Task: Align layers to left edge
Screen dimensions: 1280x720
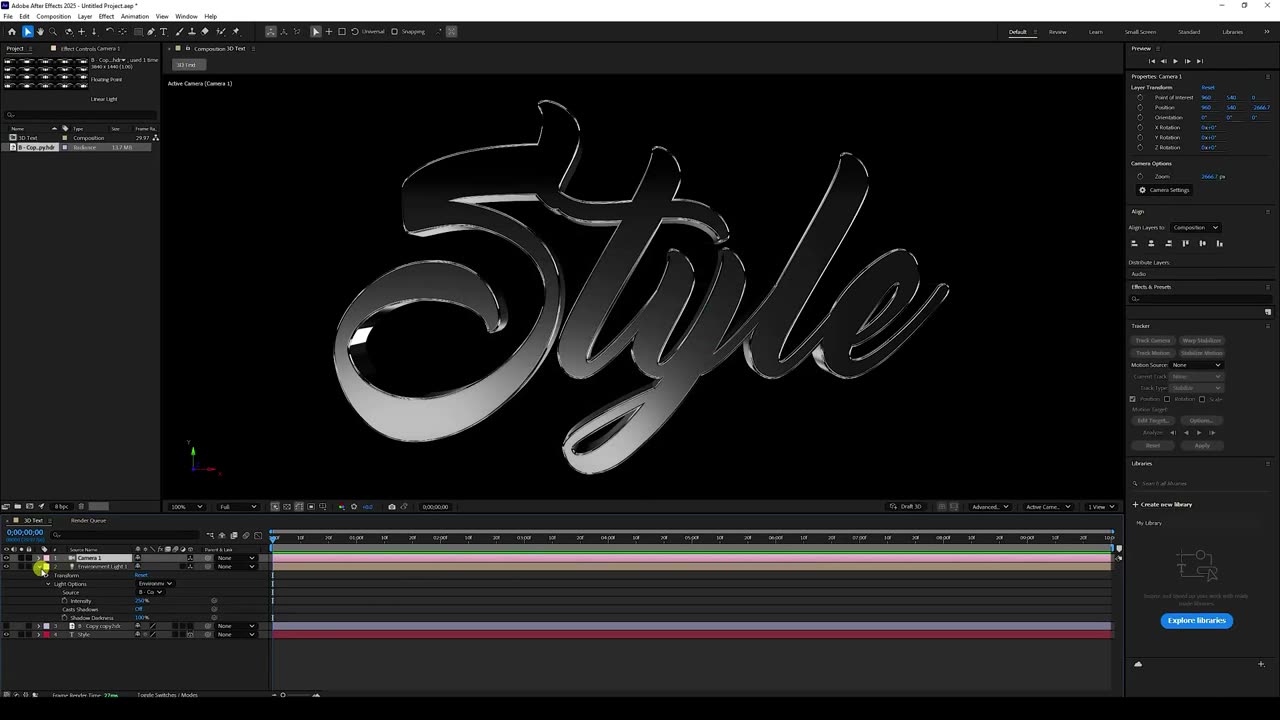Action: (x=1134, y=243)
